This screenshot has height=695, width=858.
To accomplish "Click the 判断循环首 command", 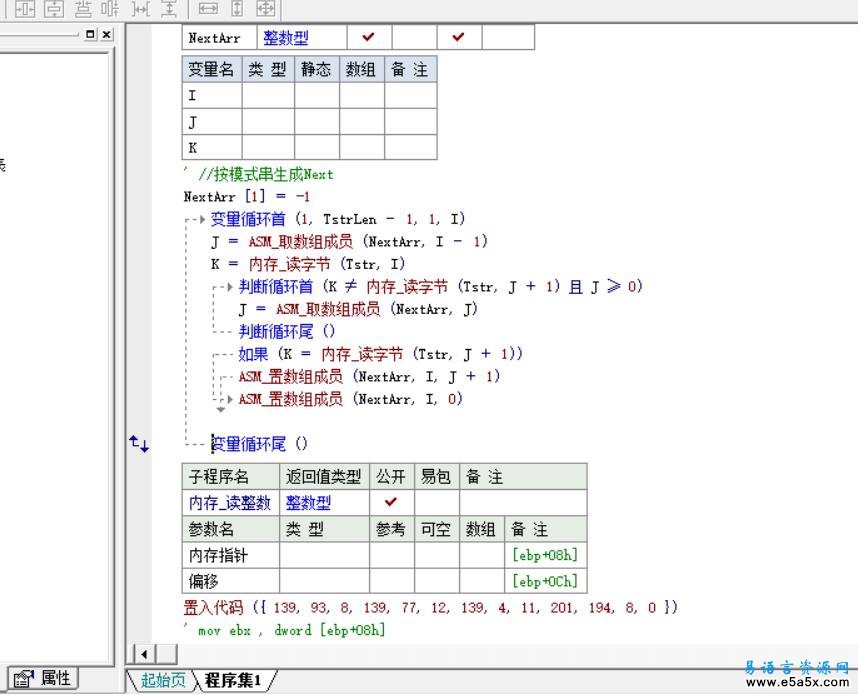I will click(276, 287).
